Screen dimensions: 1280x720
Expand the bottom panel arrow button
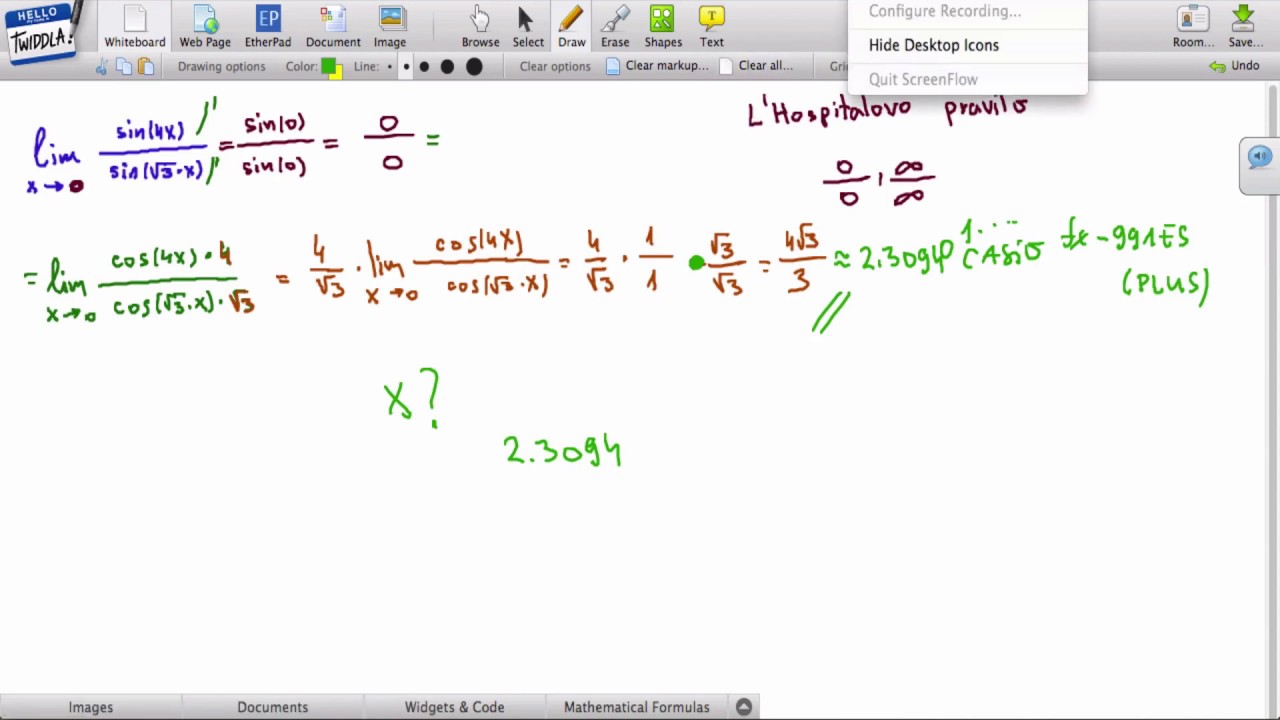pos(744,707)
